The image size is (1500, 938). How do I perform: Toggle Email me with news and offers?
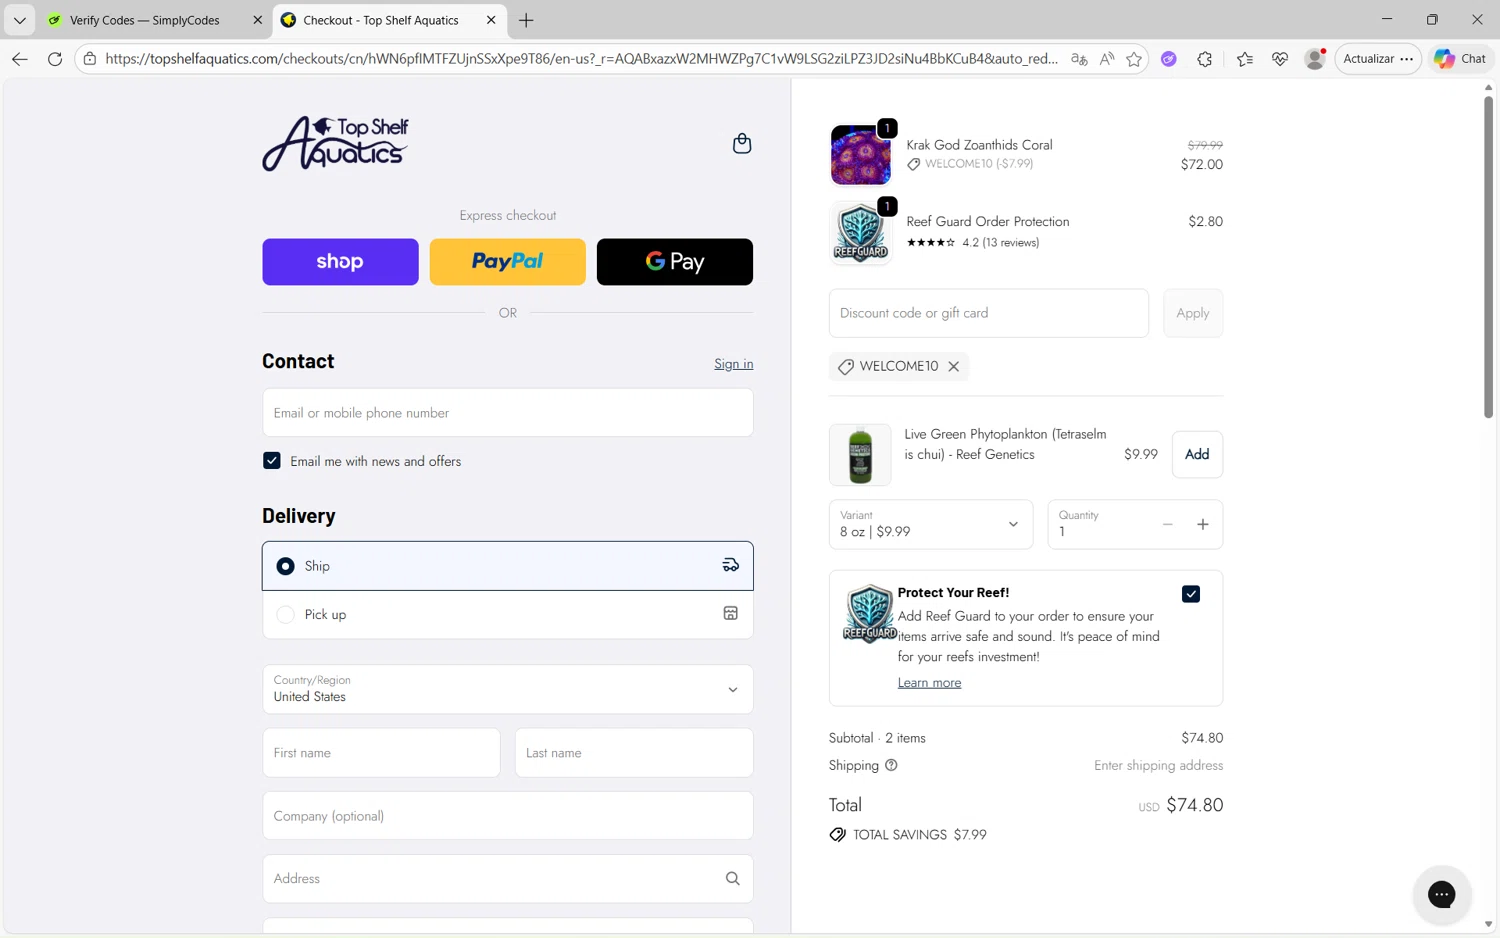click(x=272, y=461)
